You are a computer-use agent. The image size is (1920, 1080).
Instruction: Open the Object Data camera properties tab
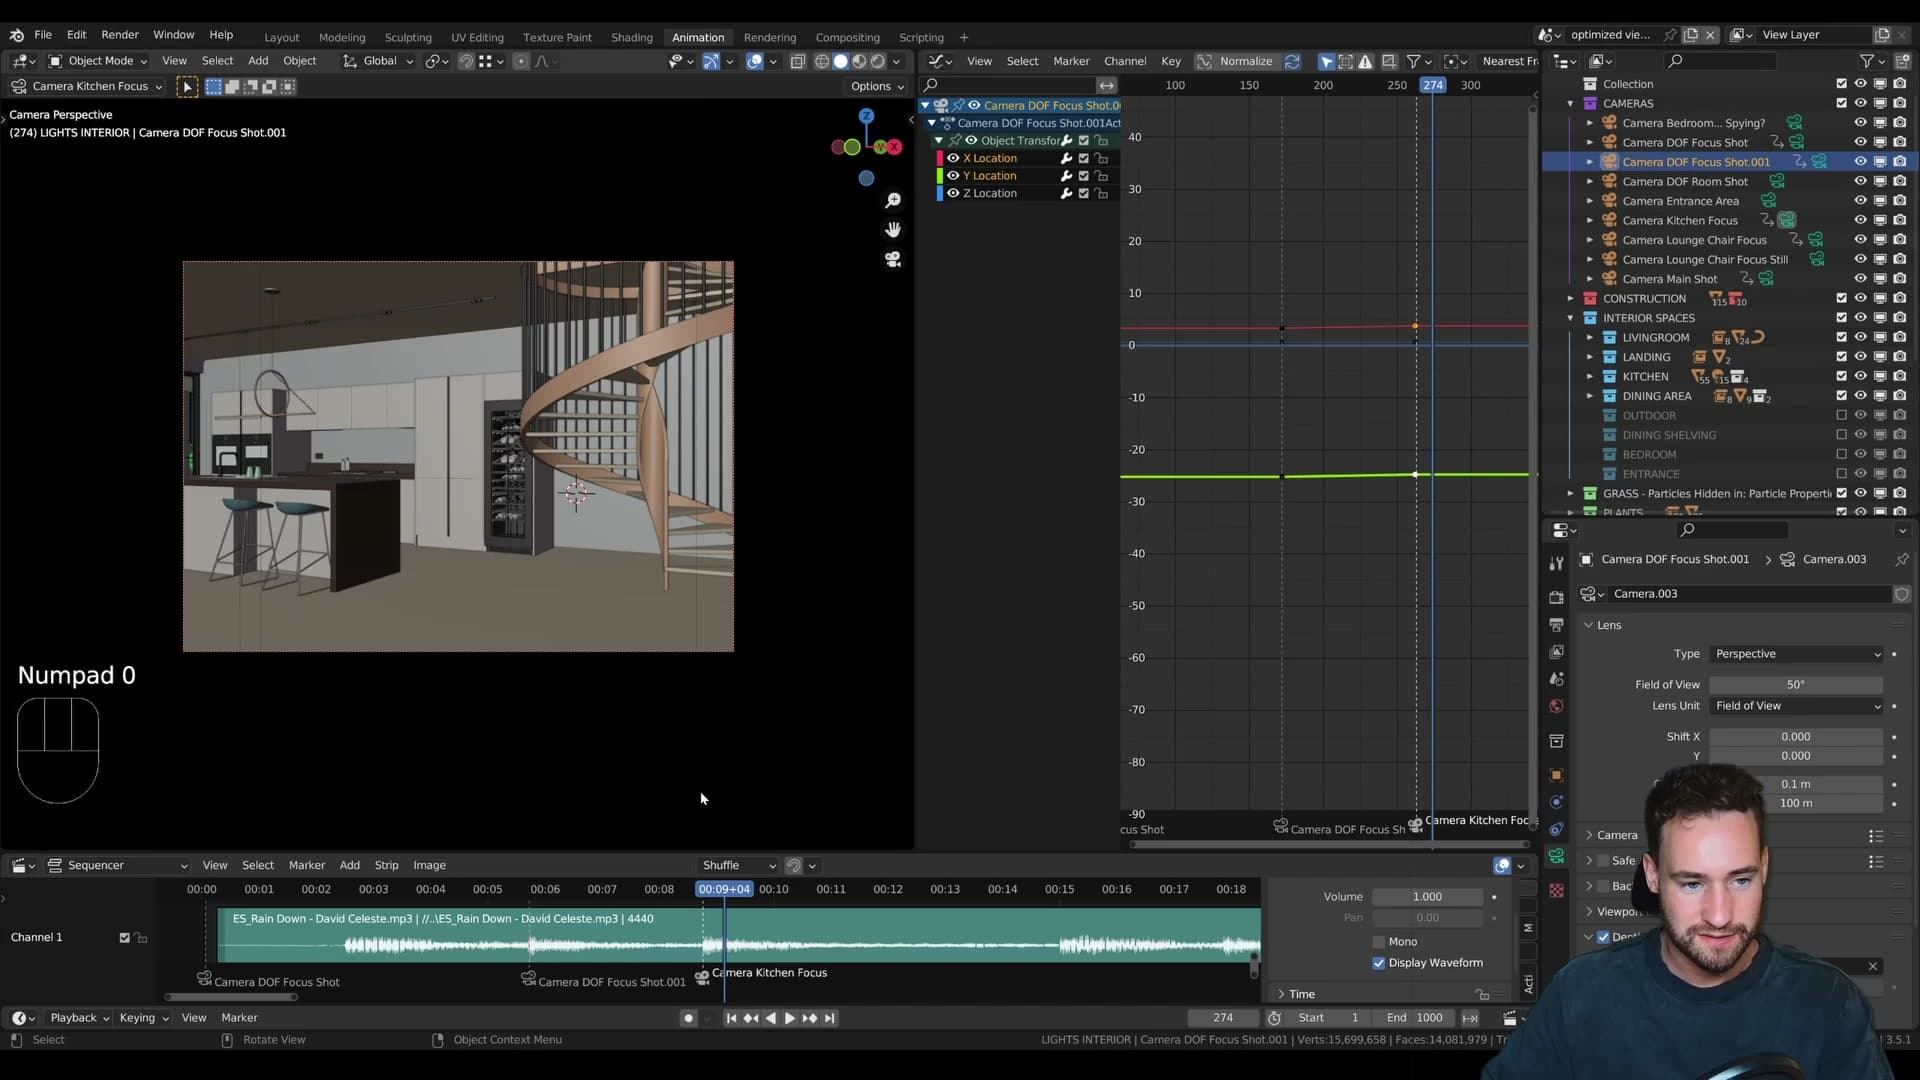coord(1556,856)
